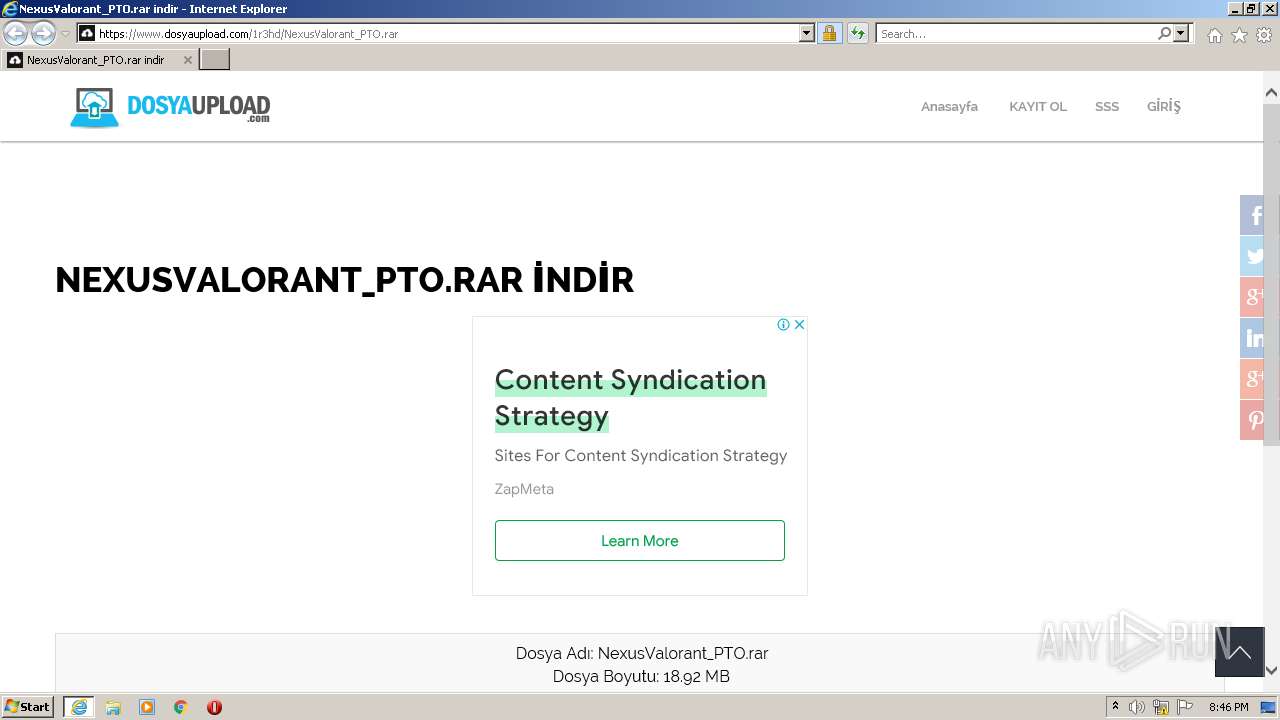The image size is (1280, 720).
Task: Open media player taskbar icon
Action: click(x=147, y=707)
